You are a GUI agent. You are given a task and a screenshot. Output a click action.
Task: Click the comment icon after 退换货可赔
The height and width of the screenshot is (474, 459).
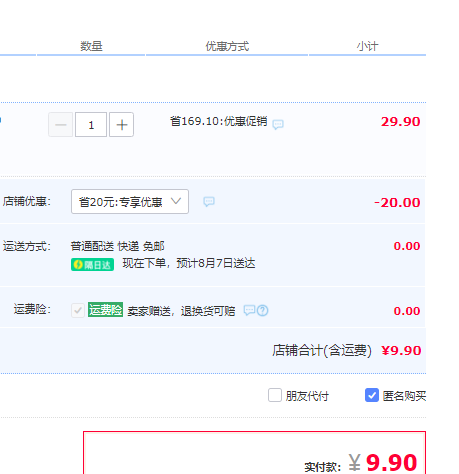click(x=249, y=310)
